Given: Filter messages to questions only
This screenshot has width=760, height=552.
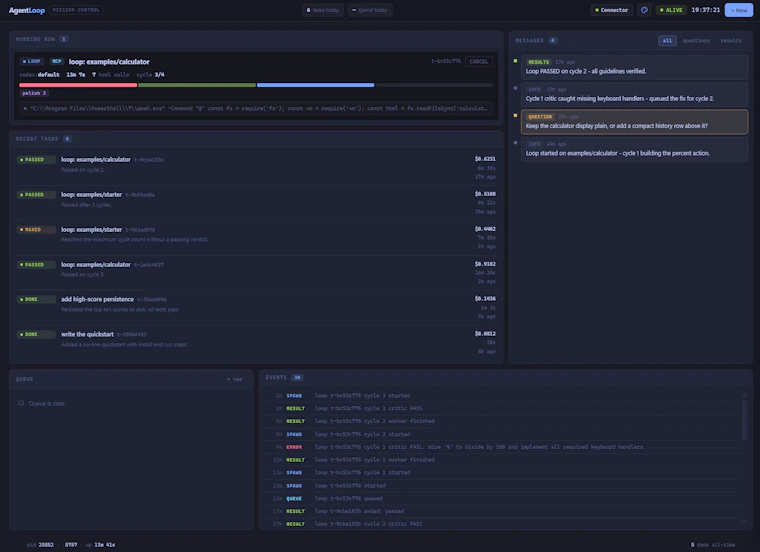Looking at the screenshot, I should click(696, 41).
